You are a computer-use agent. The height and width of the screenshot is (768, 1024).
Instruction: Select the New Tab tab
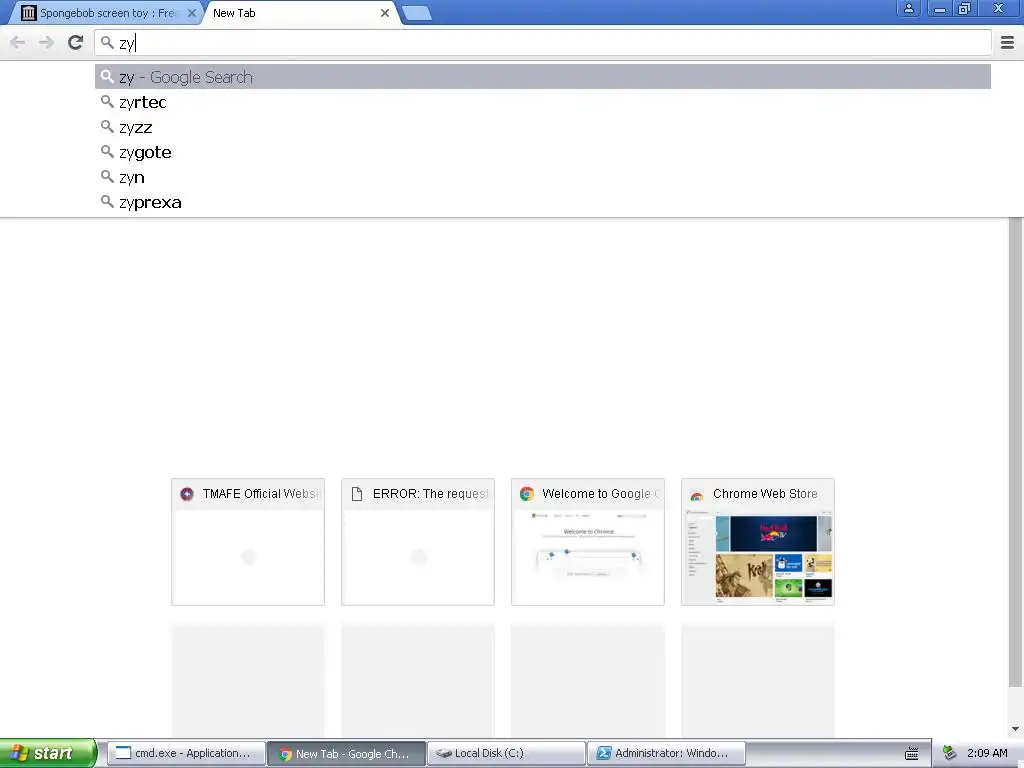[300, 13]
